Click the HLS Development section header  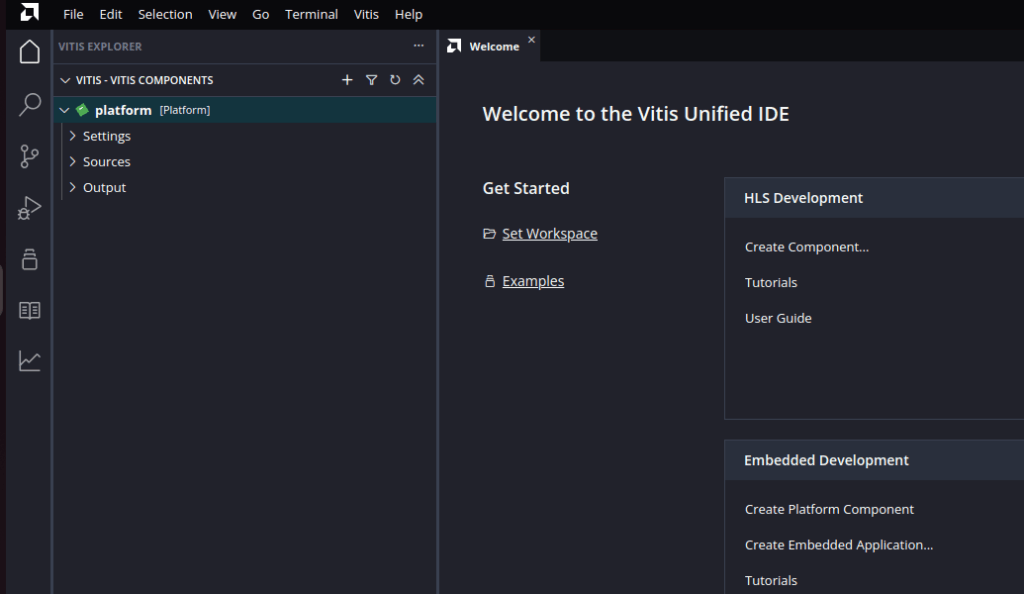[803, 198]
